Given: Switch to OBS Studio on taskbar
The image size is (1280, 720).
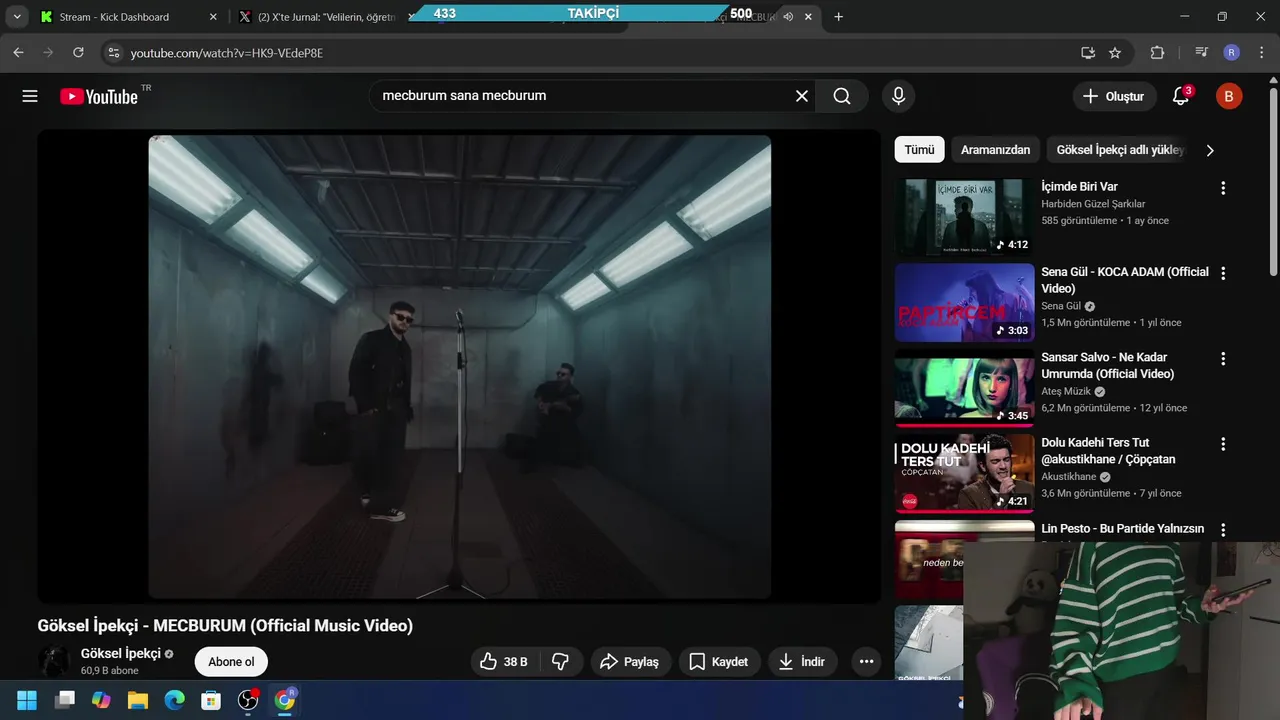Looking at the screenshot, I should [248, 700].
